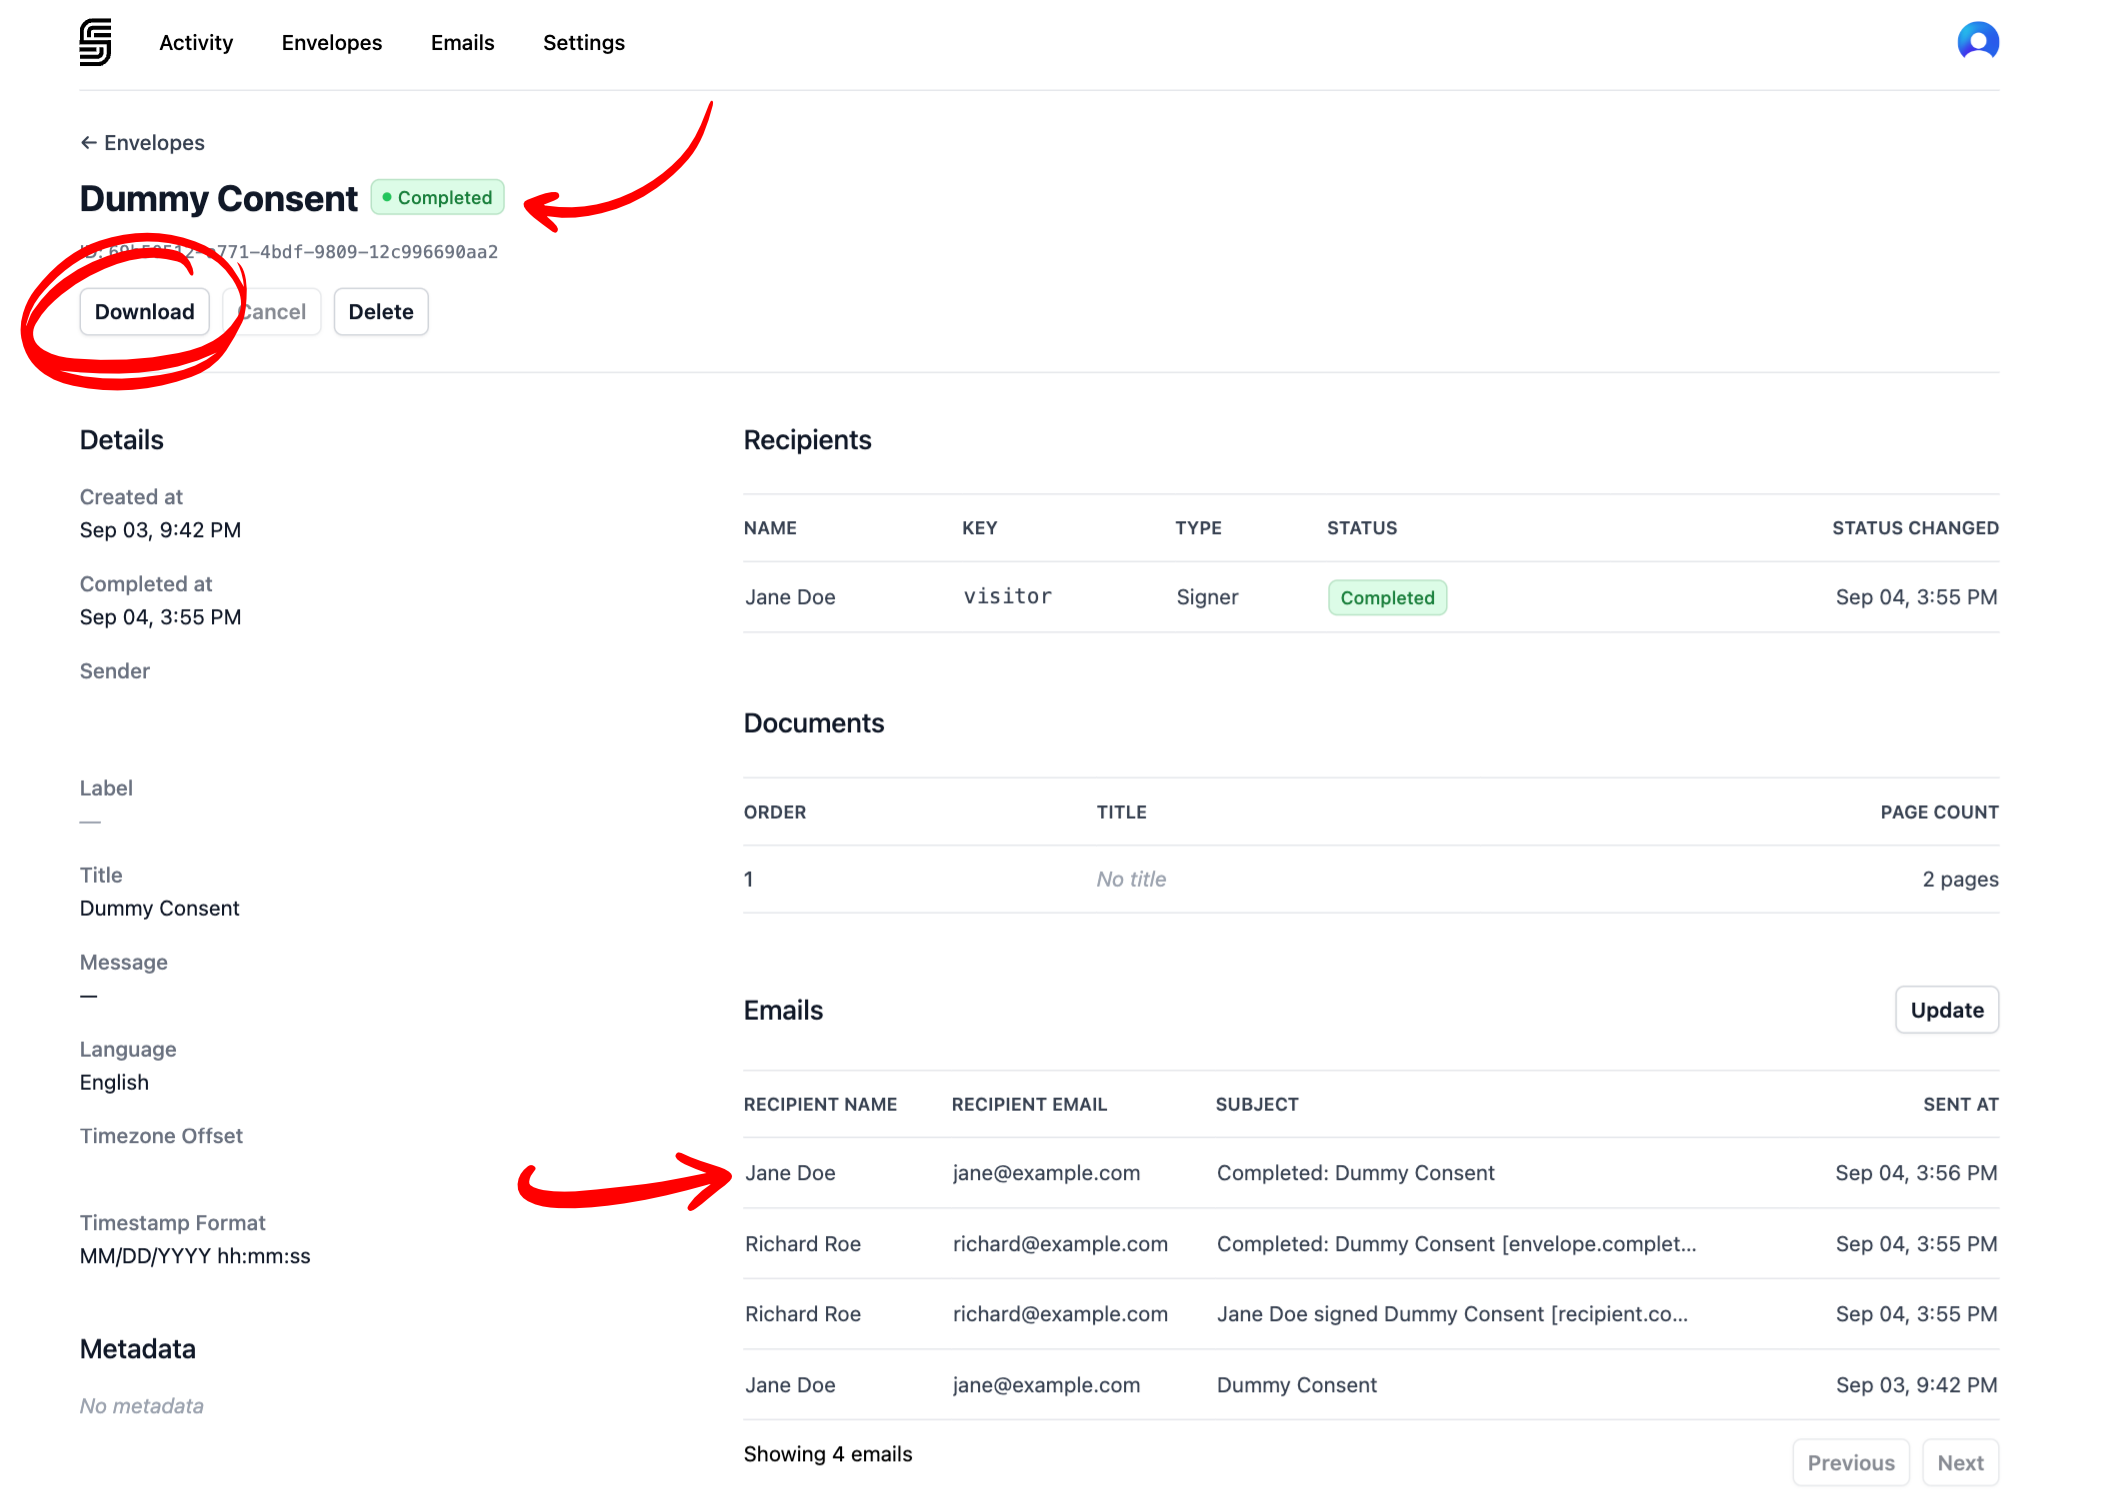Screen dimensions: 2110x1507
Task: Go to Next emails page
Action: pos(1959,1463)
